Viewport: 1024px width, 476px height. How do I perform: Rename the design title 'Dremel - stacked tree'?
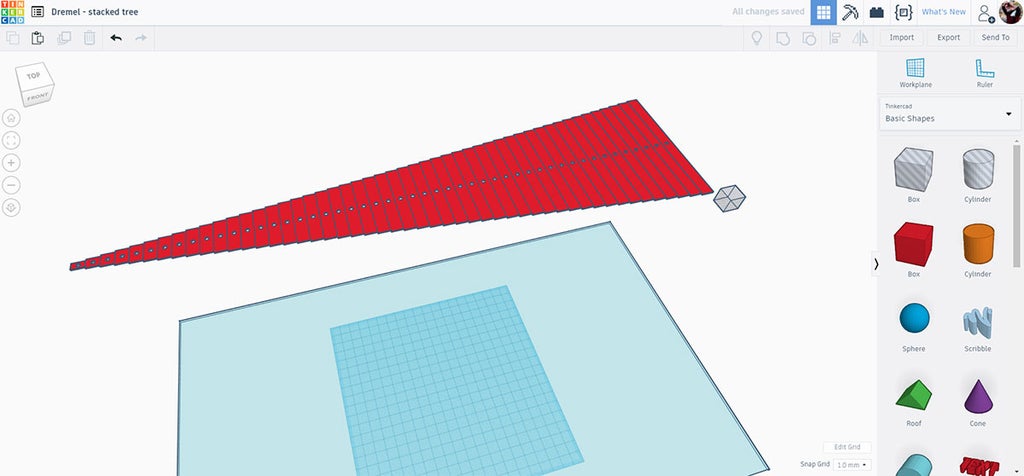point(95,12)
